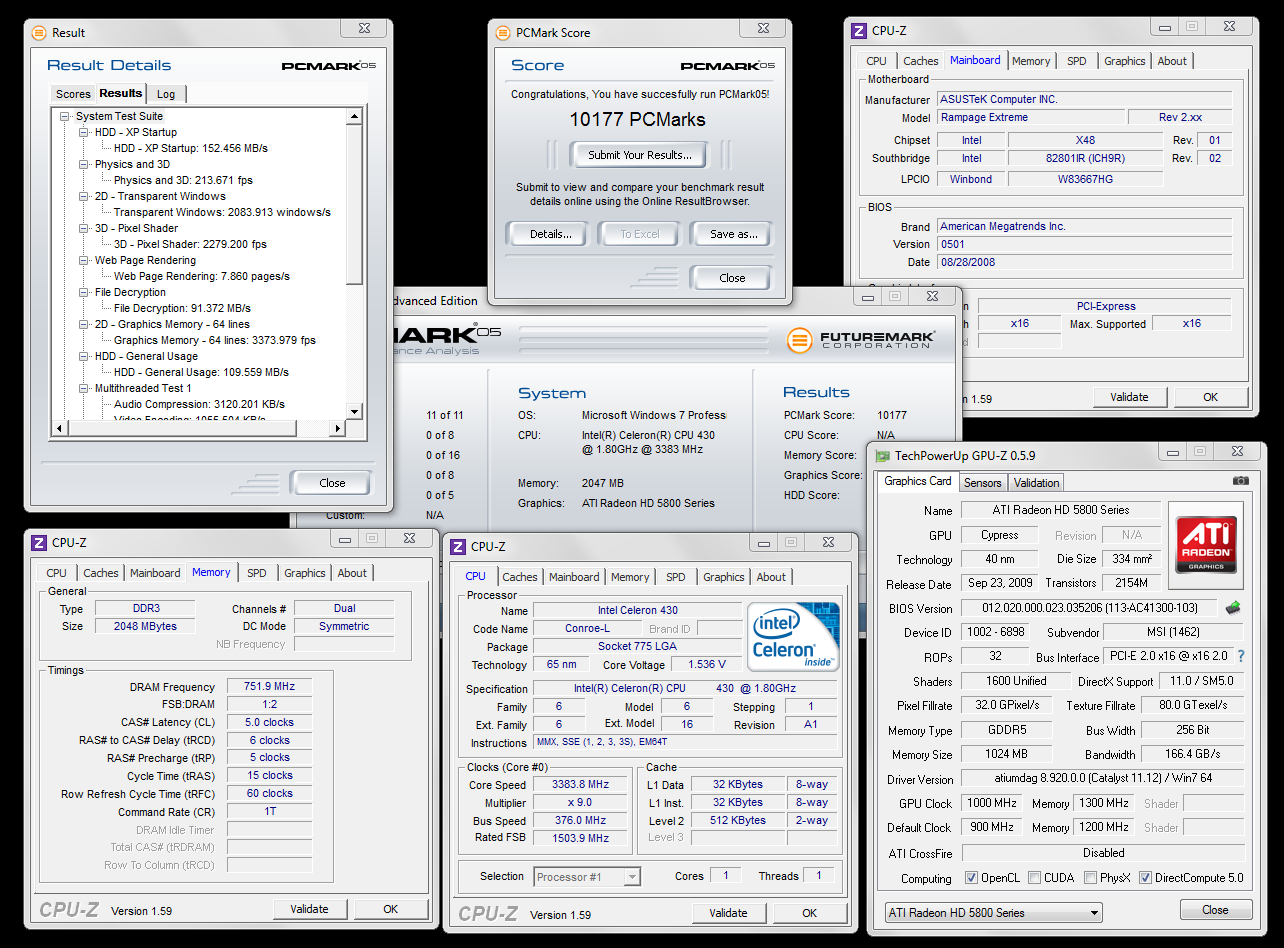Image resolution: width=1284 pixels, height=948 pixels.
Task: Switch to the Scores tab in Result Details
Action: click(73, 94)
